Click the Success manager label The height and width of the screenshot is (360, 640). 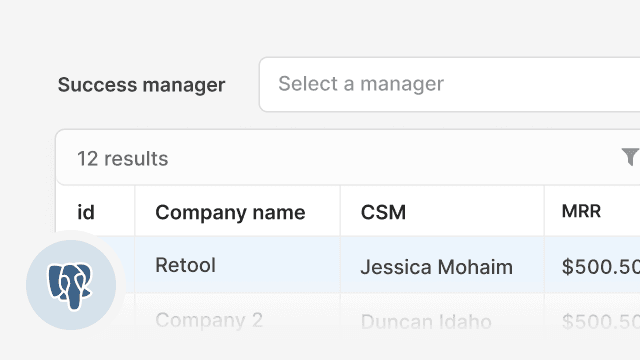141,85
